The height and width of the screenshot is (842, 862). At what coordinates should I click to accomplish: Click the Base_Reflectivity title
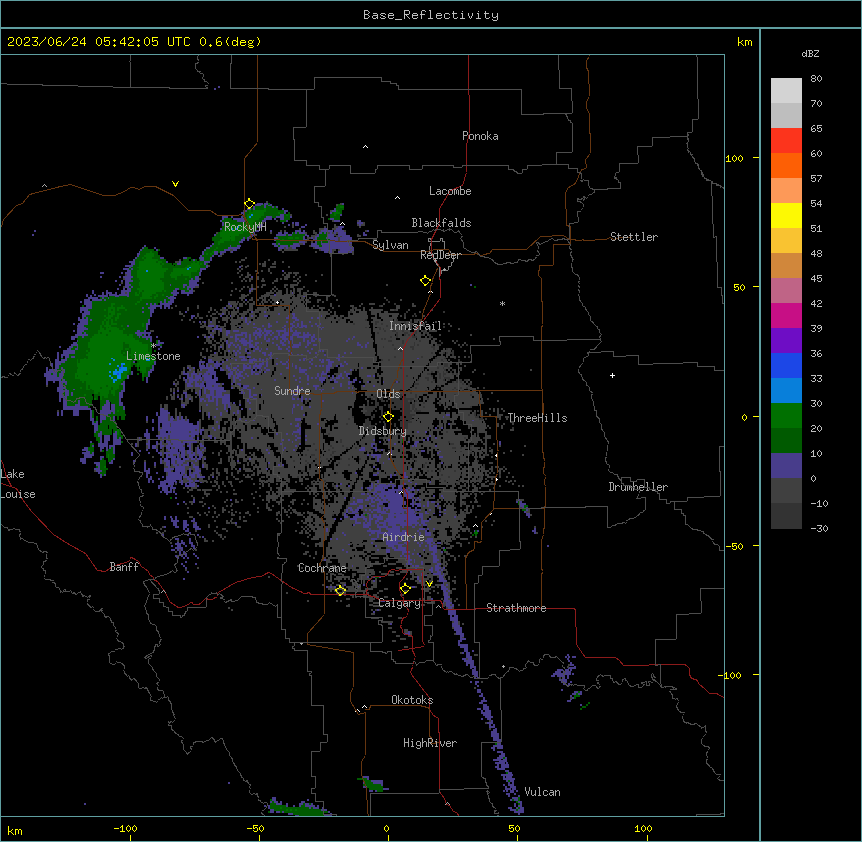click(431, 15)
